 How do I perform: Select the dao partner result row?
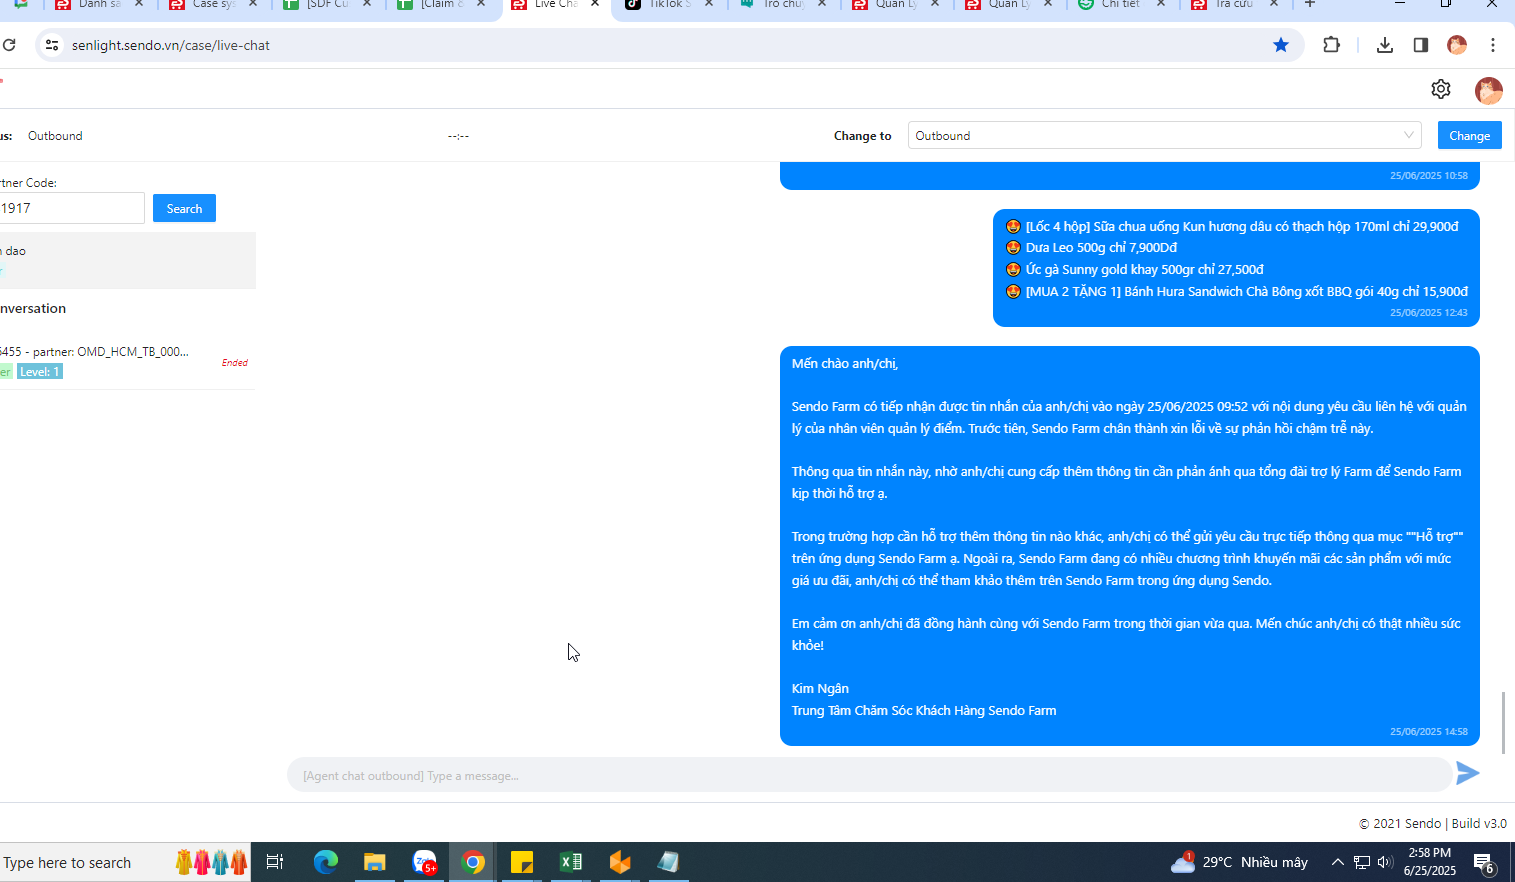tap(128, 260)
